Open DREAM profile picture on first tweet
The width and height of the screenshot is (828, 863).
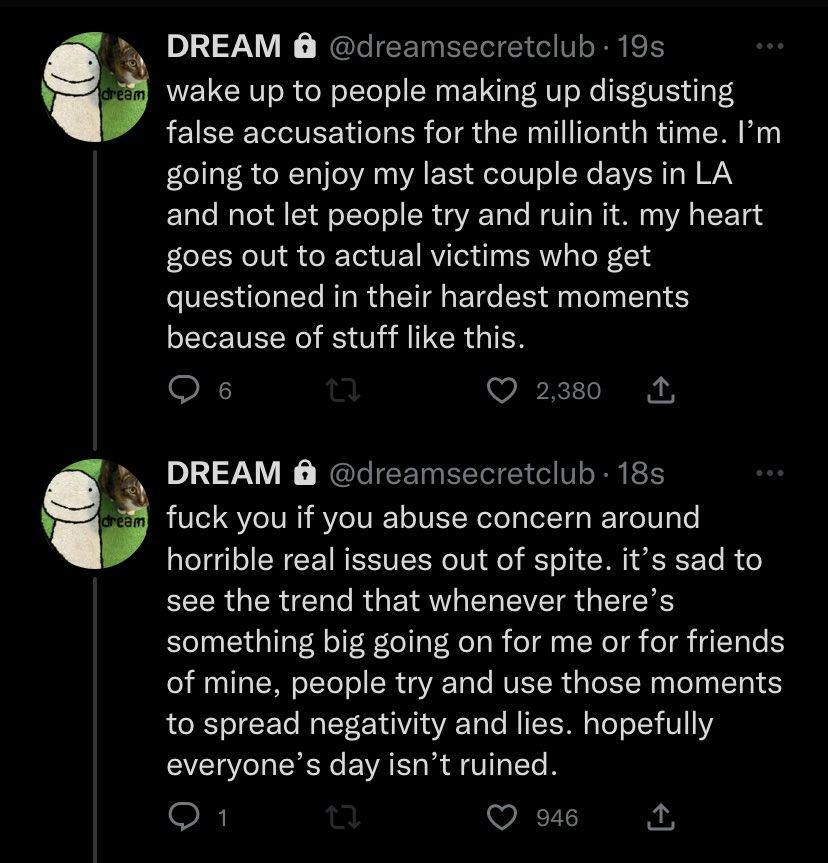[95, 87]
